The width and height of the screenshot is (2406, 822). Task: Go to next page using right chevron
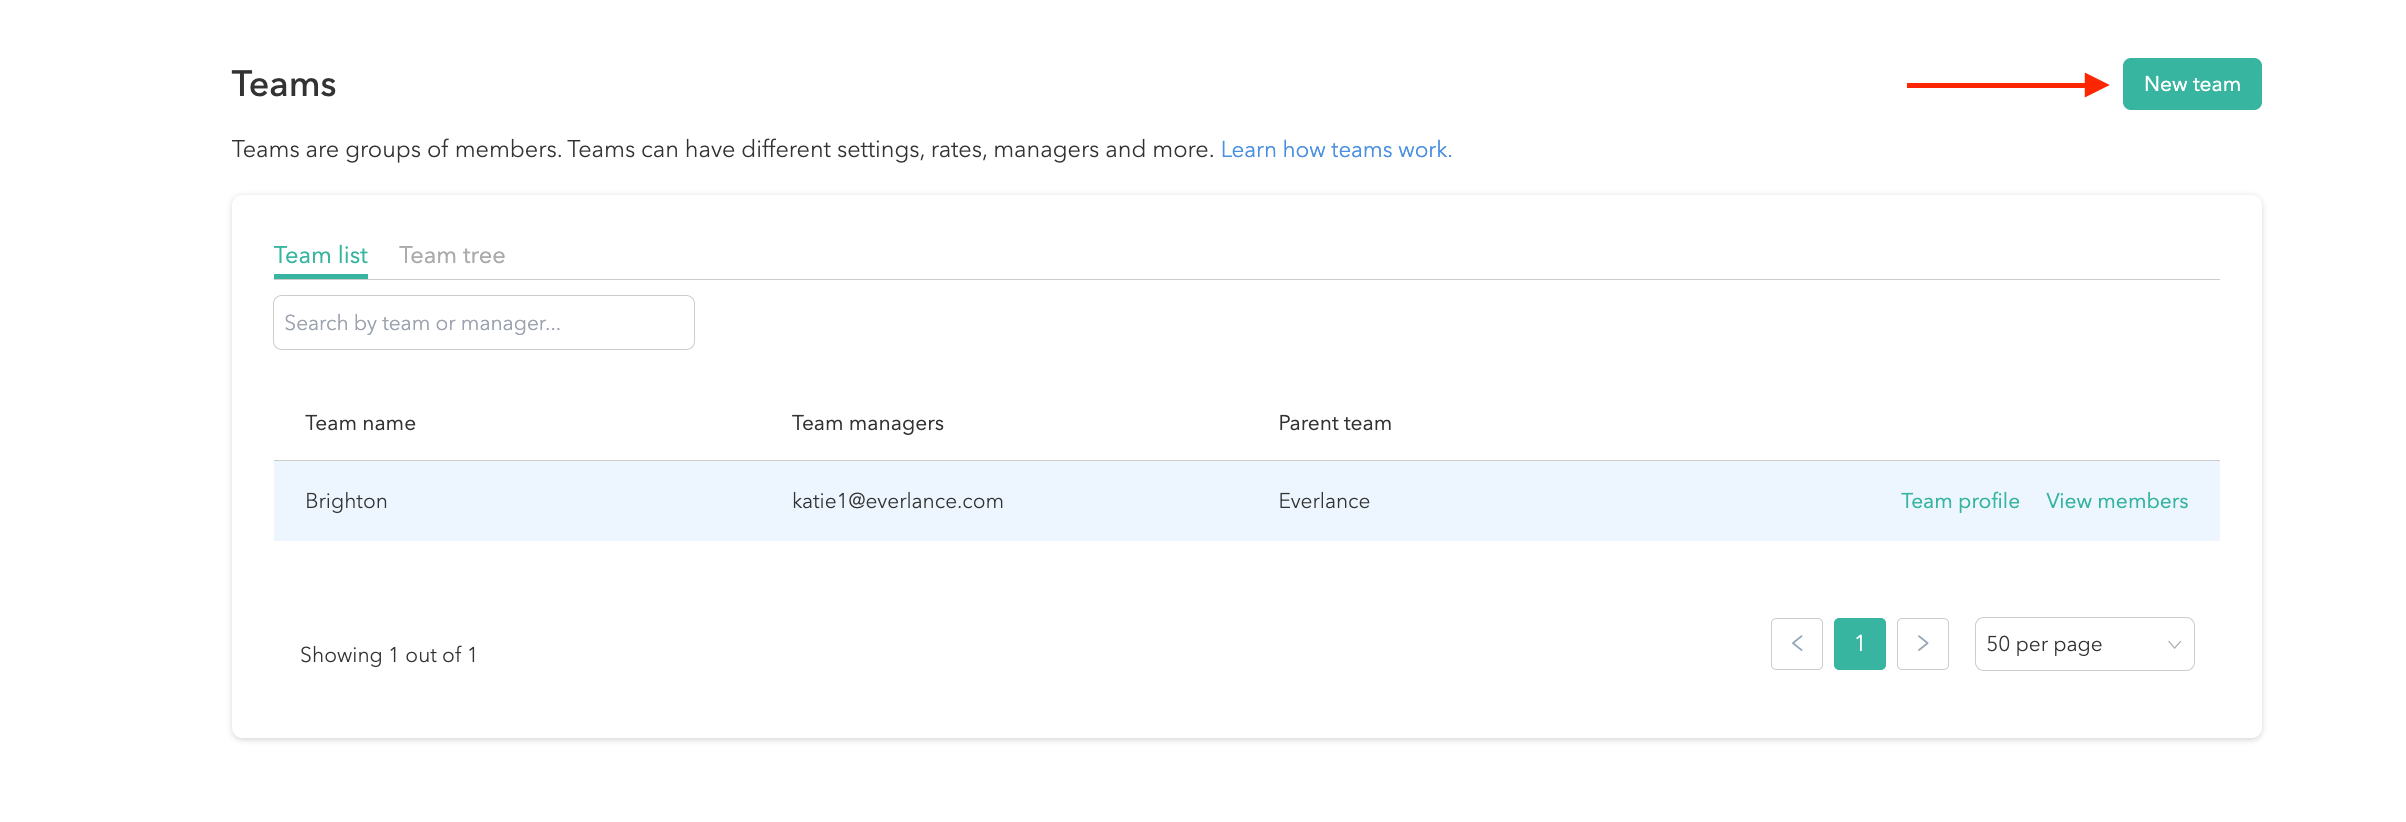1922,644
